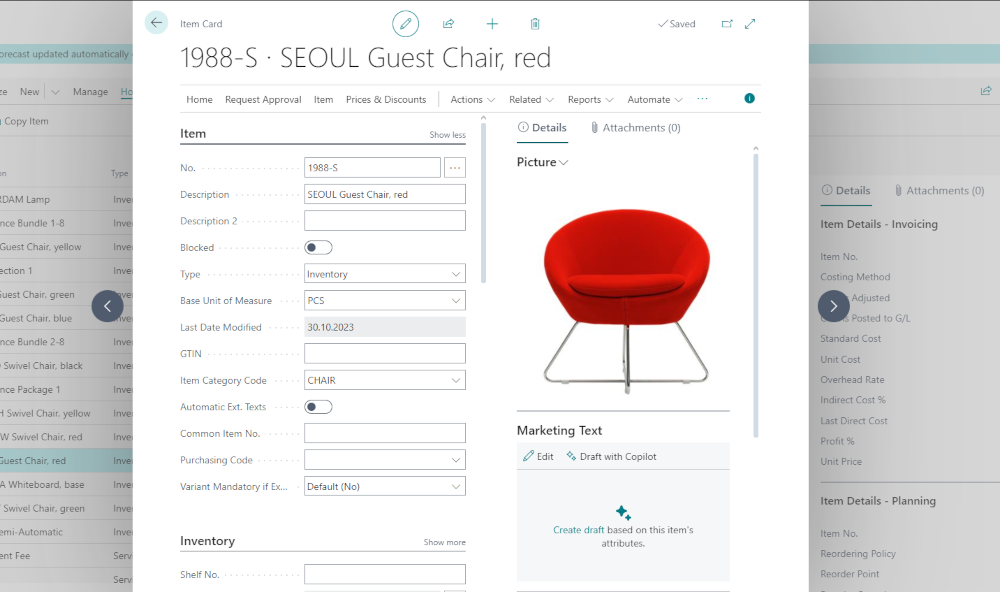Open the assist-edit ellipsis next to No. field

point(455,167)
